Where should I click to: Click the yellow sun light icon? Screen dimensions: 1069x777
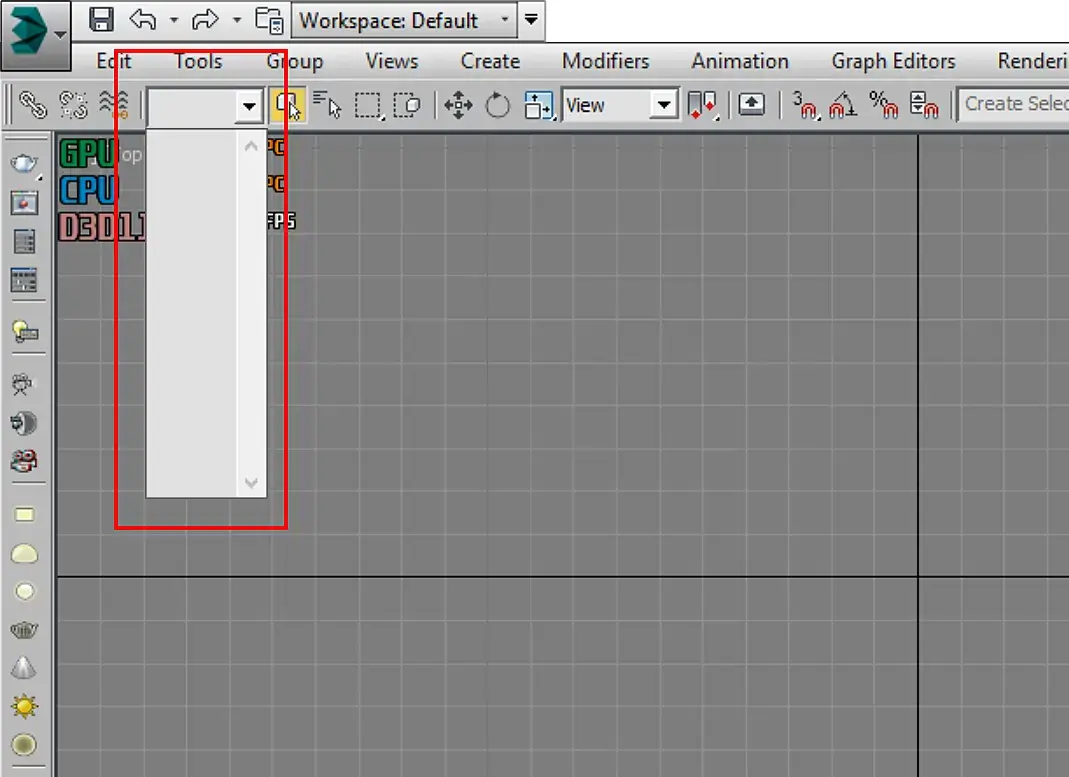click(25, 706)
